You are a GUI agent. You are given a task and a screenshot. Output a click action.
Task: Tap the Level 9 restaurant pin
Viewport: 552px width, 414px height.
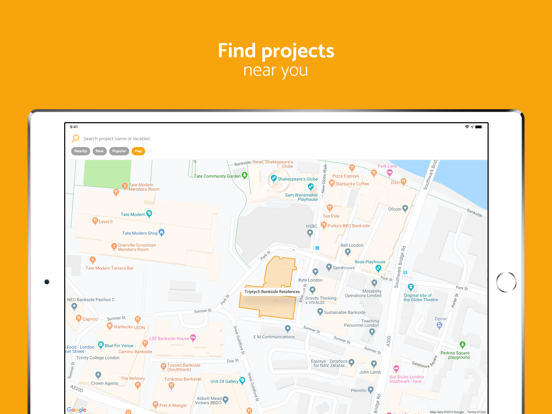(95, 221)
